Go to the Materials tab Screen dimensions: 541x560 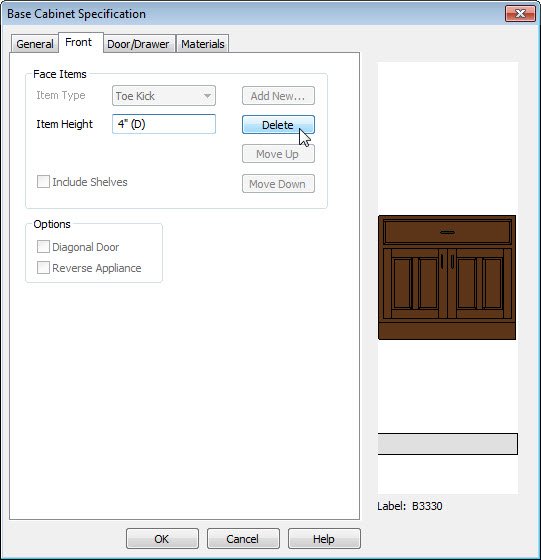point(202,44)
